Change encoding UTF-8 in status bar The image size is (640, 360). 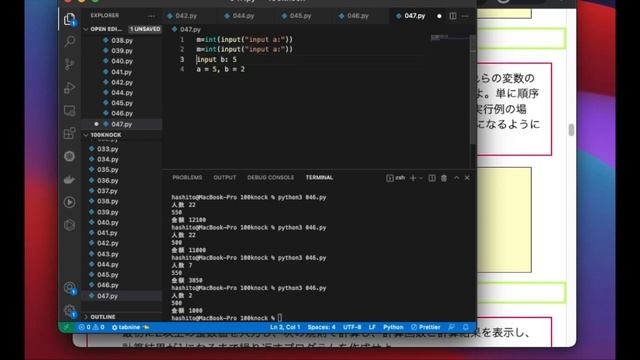352,327
